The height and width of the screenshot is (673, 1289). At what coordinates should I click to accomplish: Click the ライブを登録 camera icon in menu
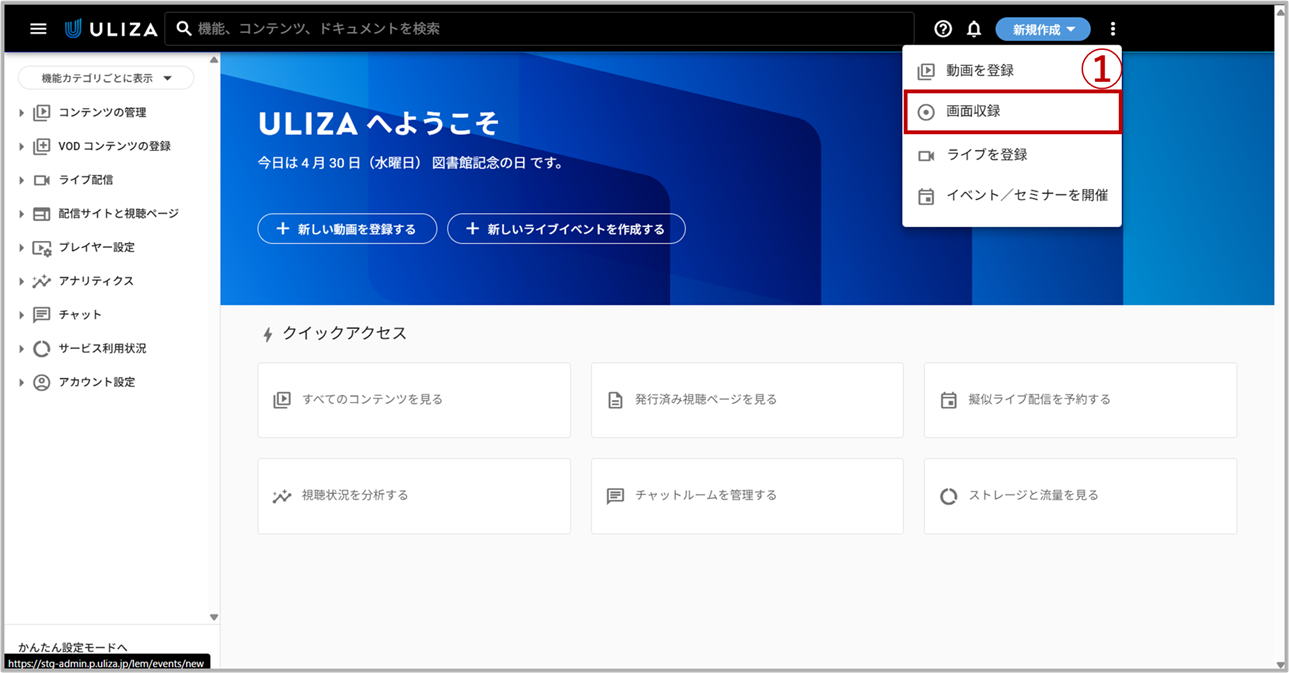tap(926, 155)
